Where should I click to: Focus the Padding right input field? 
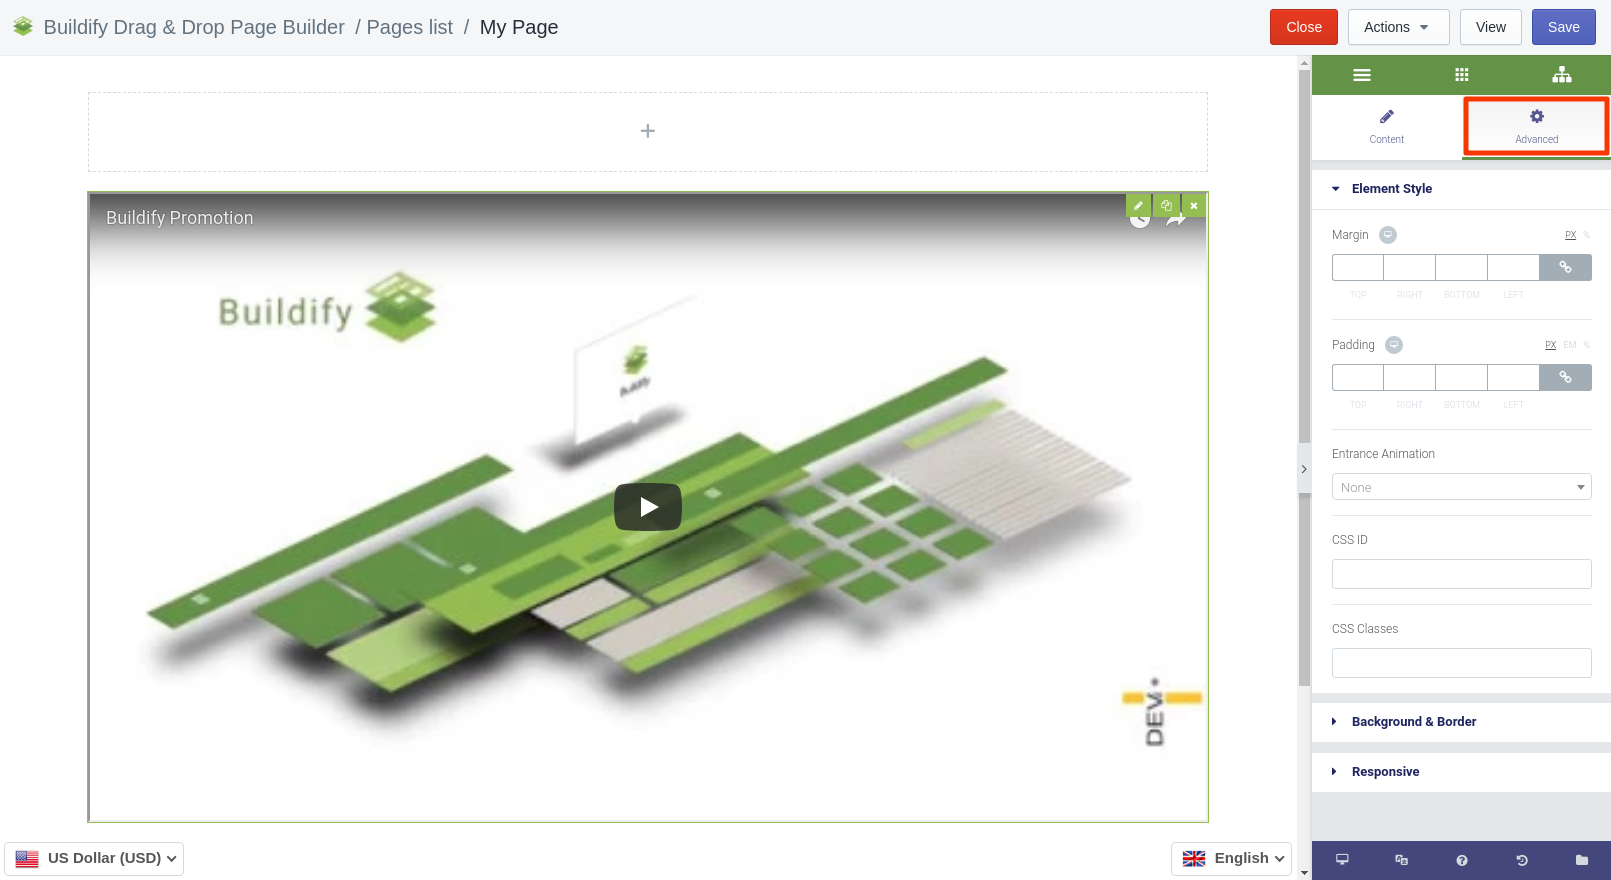pyautogui.click(x=1410, y=377)
